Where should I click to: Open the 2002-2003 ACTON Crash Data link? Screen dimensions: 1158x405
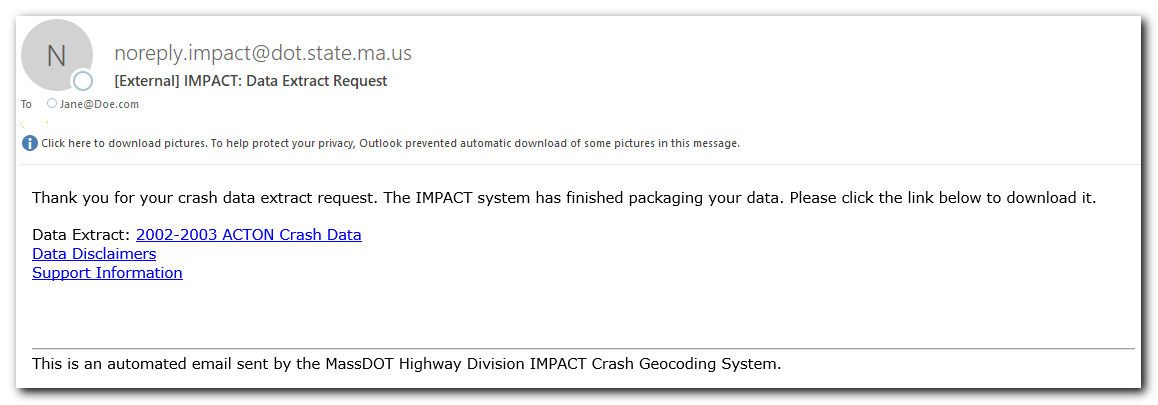pos(249,235)
